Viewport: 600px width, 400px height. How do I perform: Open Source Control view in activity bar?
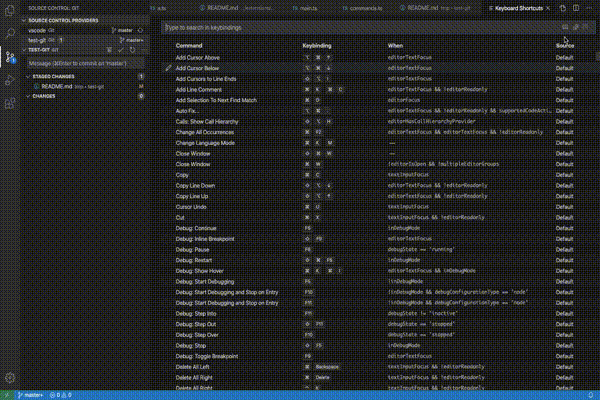coord(10,57)
